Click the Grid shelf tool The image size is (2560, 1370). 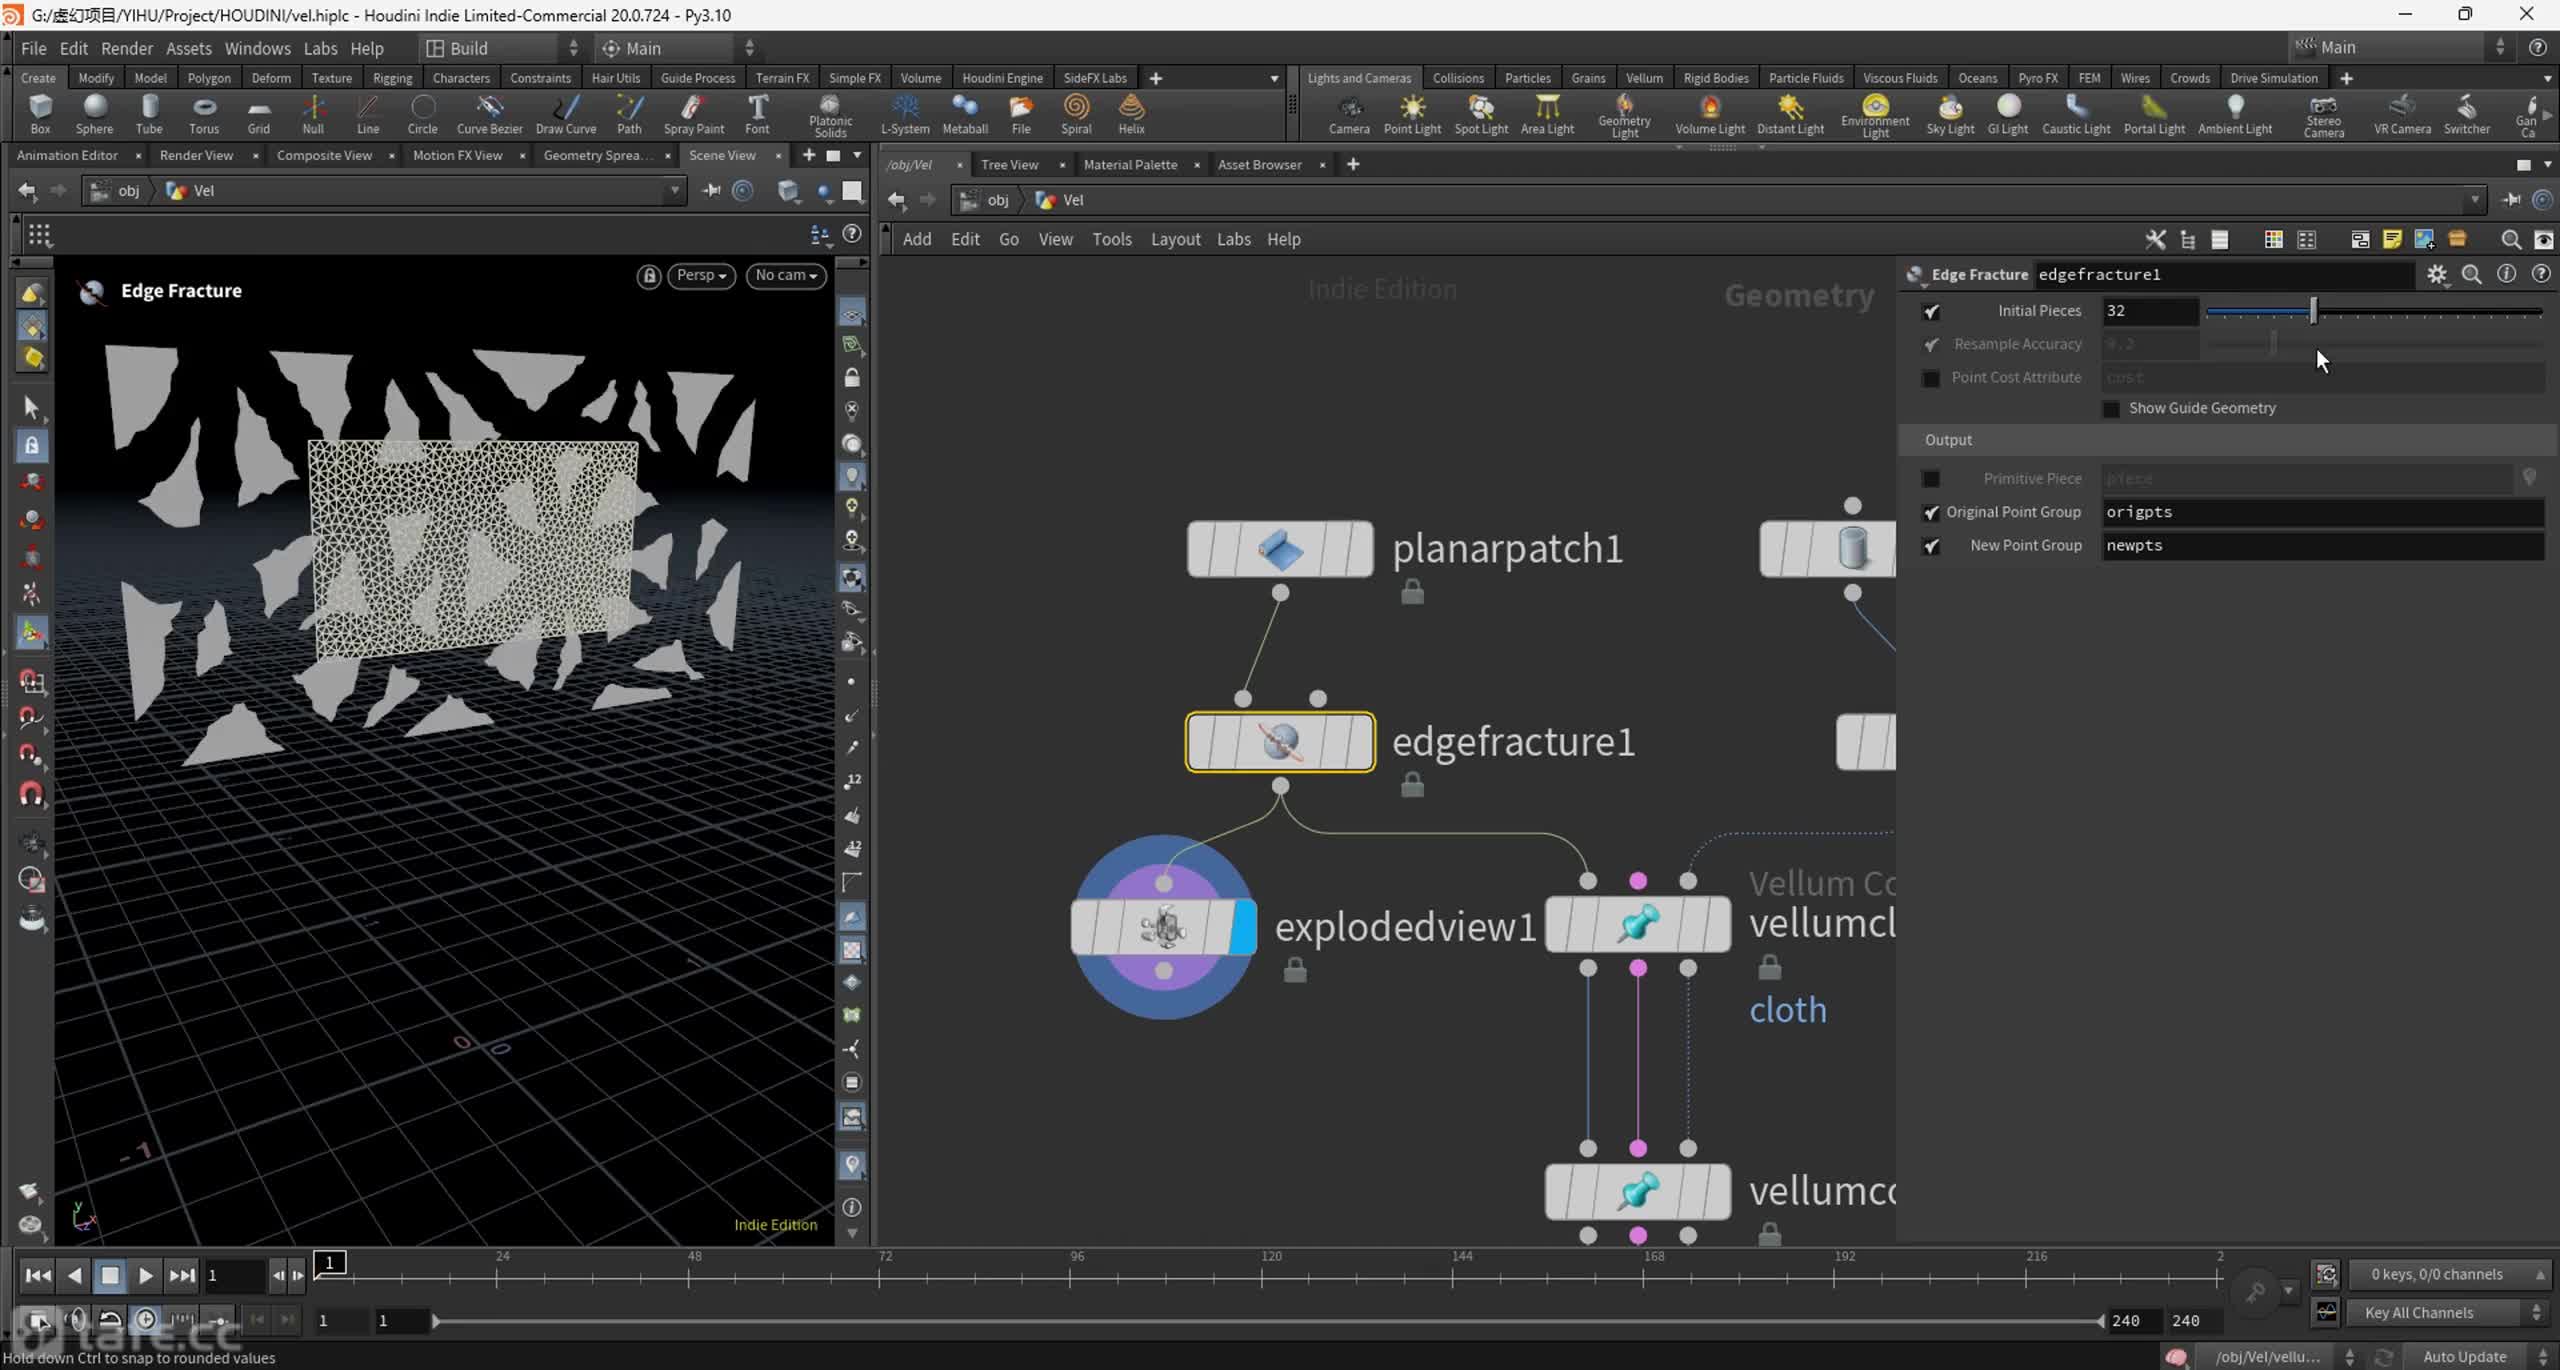tap(259, 114)
